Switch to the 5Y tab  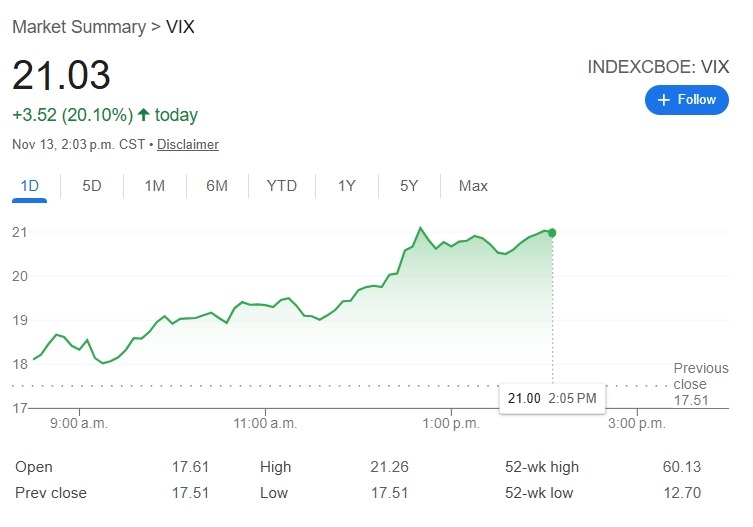409,186
